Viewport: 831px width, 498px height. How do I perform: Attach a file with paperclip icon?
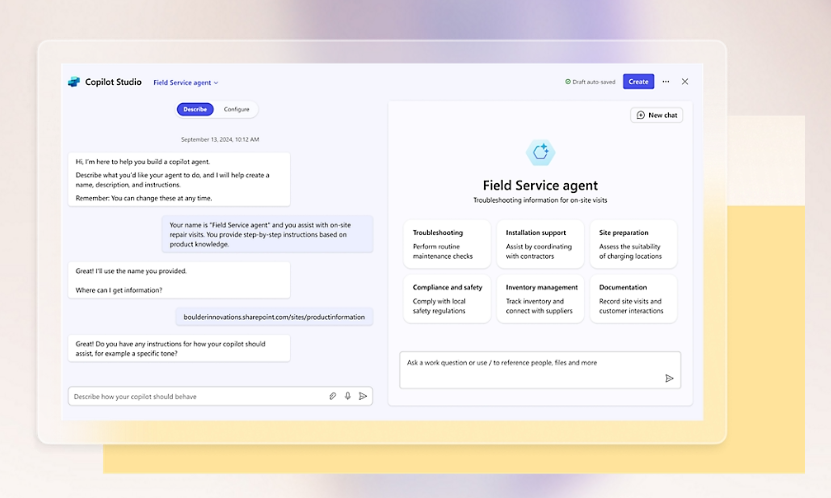coord(332,396)
